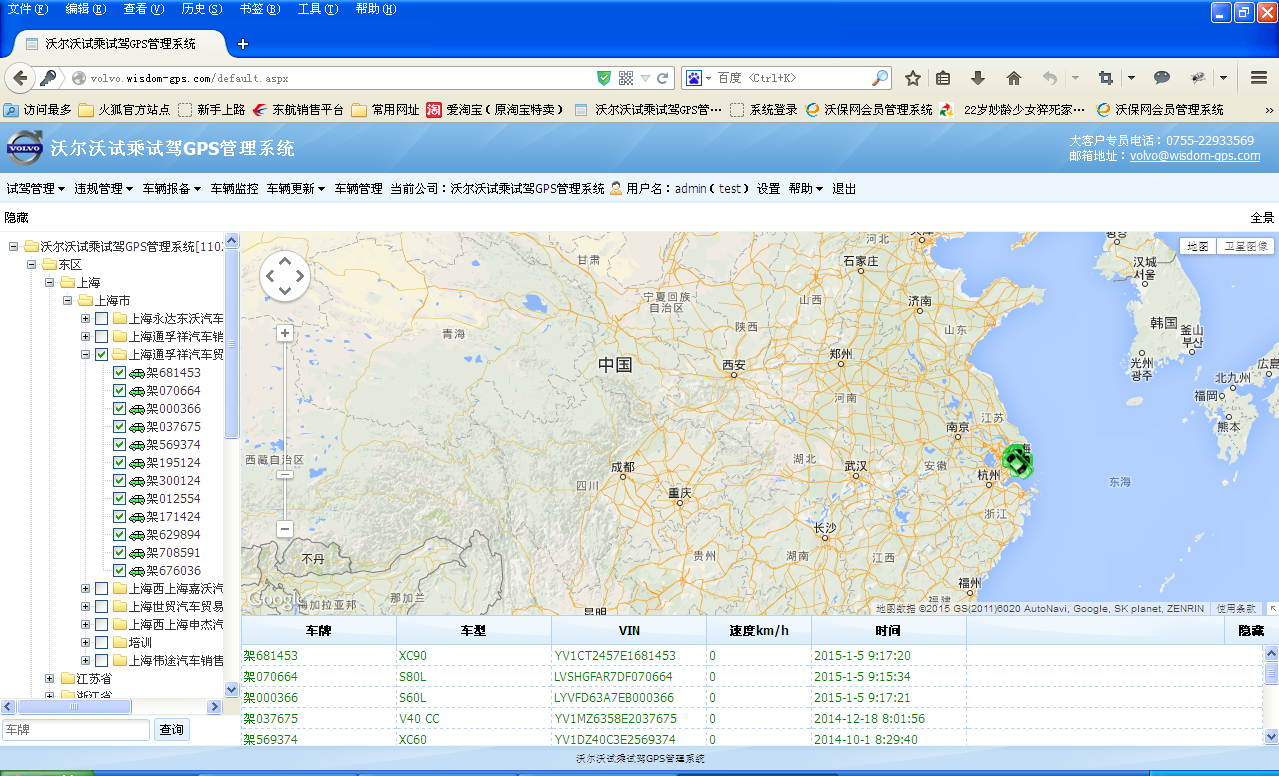Viewport: 1279px width, 776px height.
Task: Uncheck vehicle 架681453 checkbox
Action: [120, 373]
